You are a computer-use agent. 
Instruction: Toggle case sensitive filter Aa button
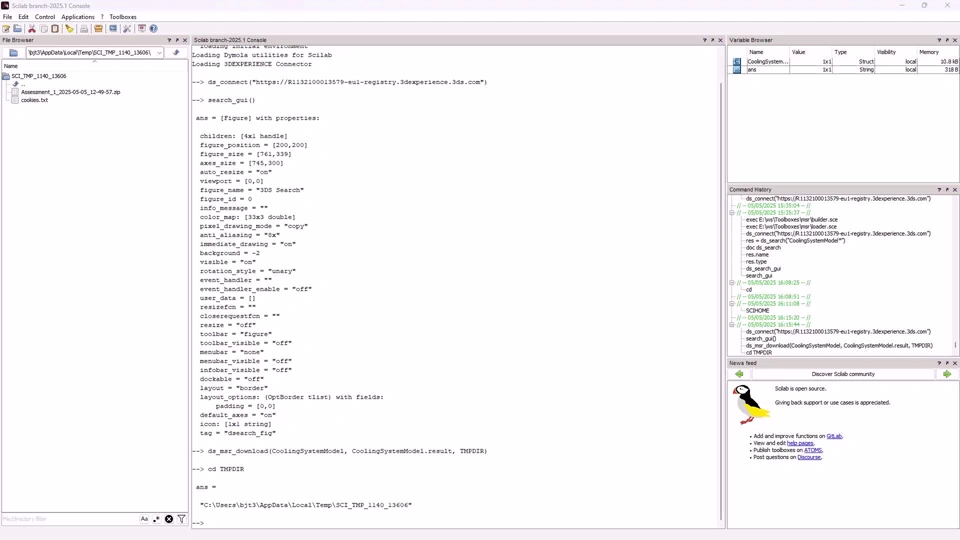click(144, 519)
